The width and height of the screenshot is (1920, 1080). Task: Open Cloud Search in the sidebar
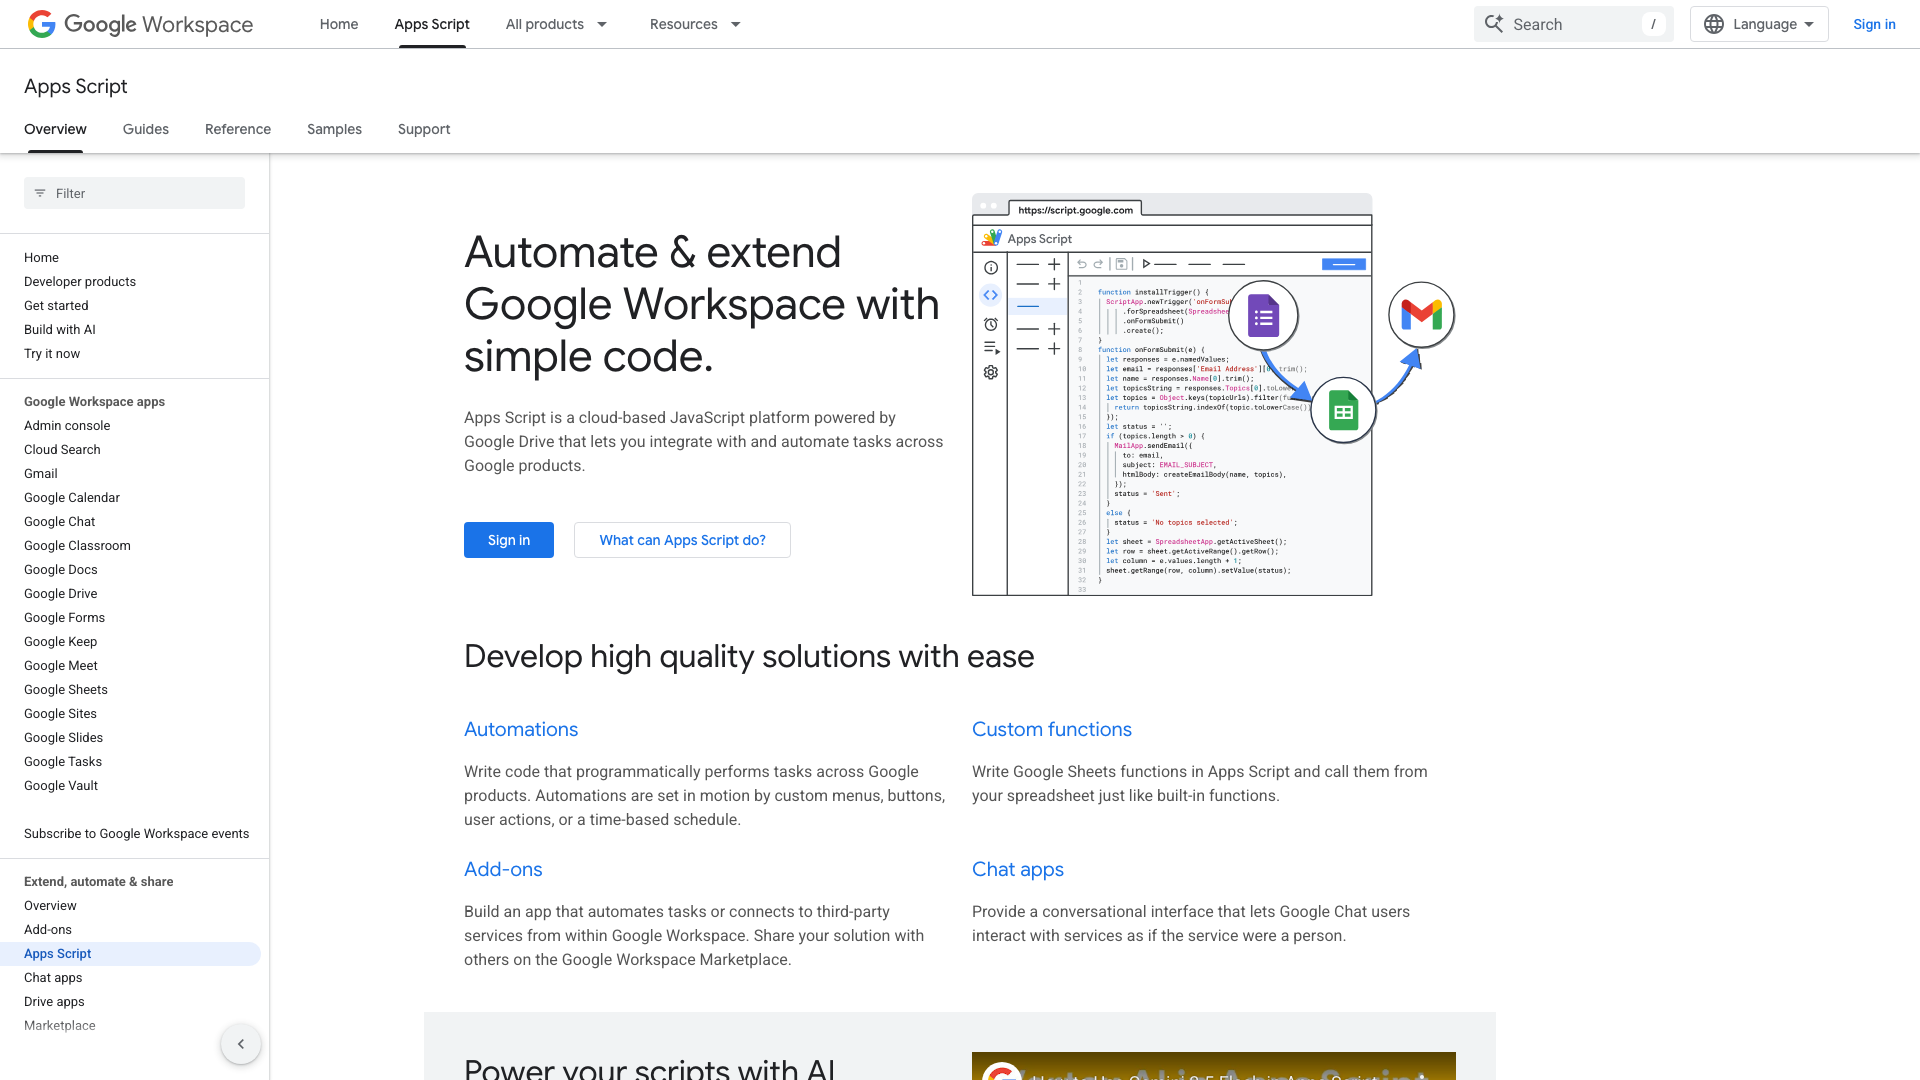(62, 449)
